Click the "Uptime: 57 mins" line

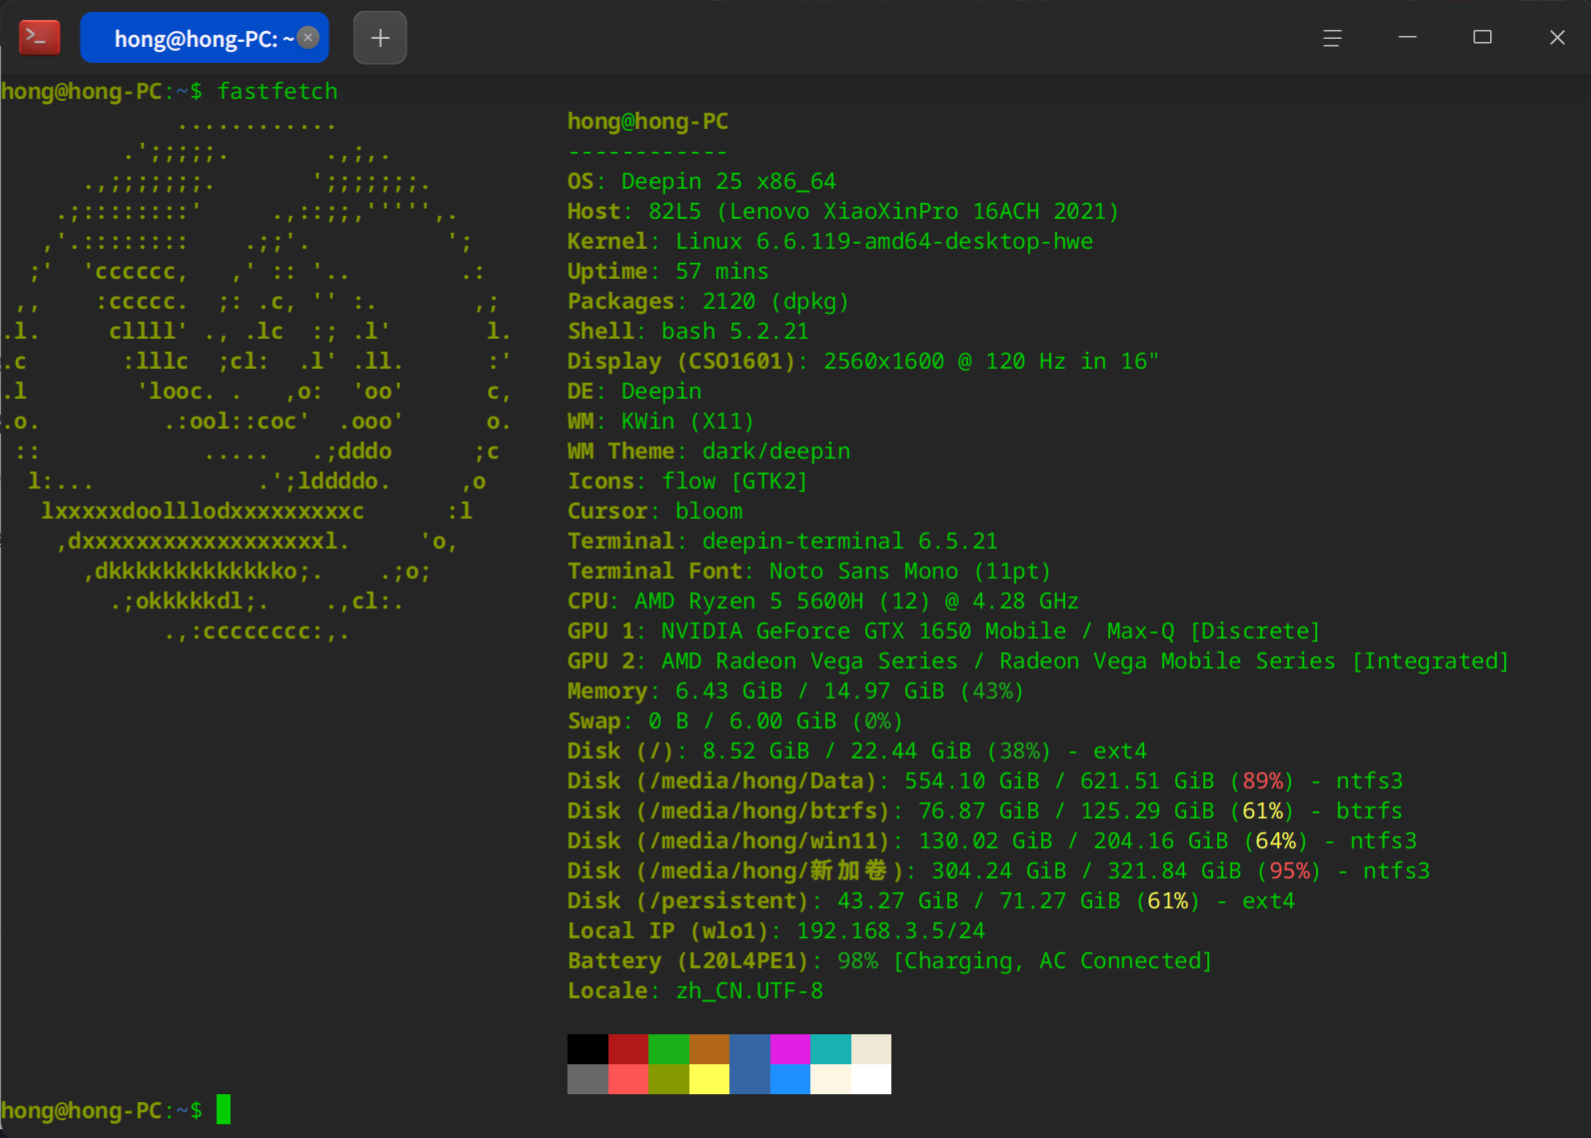pos(668,271)
